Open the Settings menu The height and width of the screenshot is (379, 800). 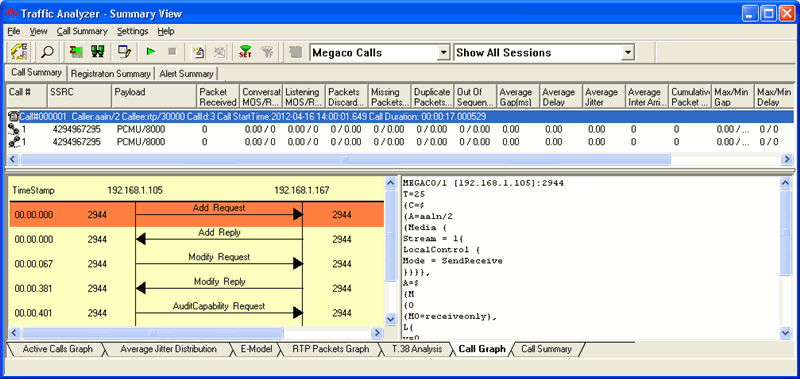coord(133,31)
